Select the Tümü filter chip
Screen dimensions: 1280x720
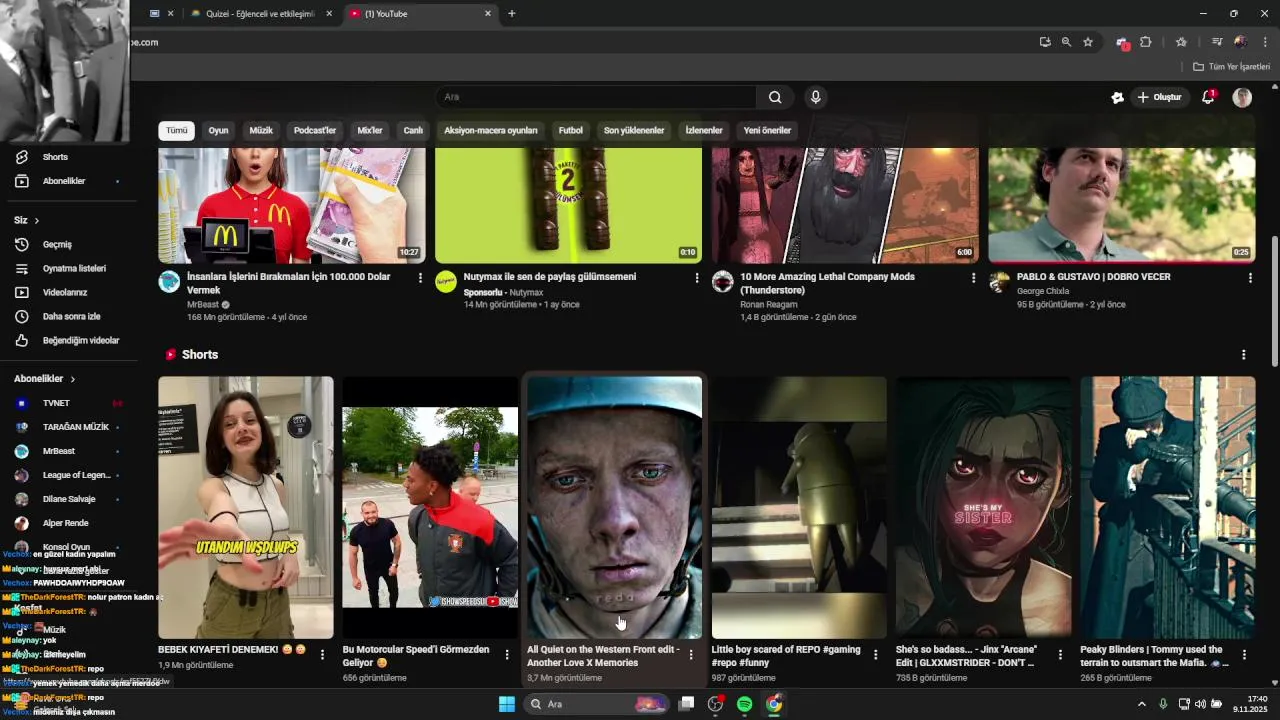177,130
